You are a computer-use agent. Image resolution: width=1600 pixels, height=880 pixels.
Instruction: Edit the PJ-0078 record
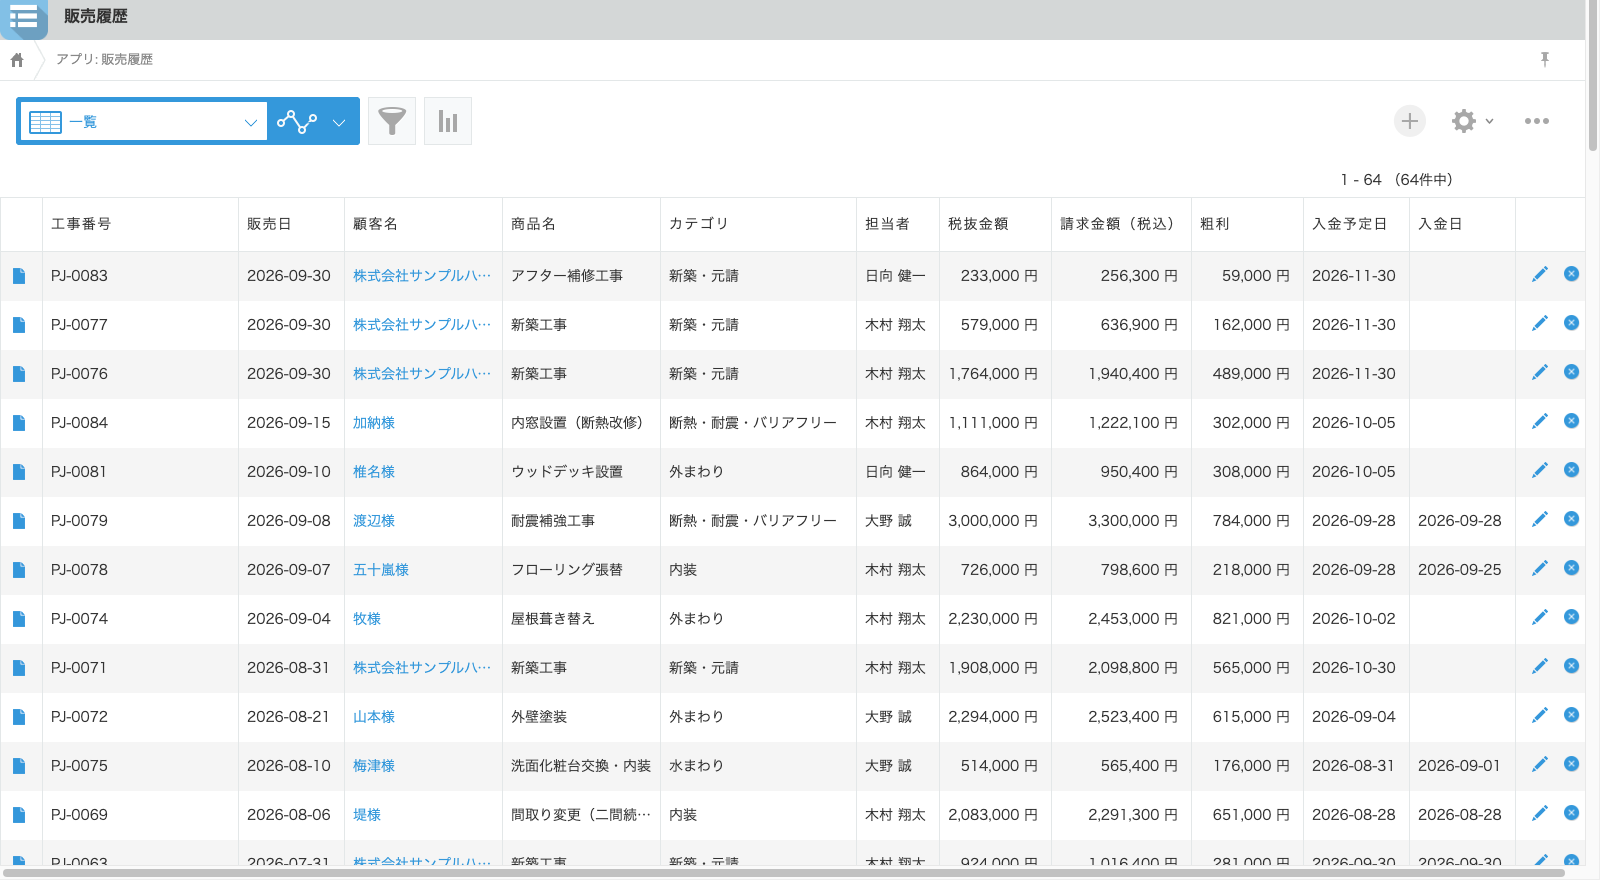click(x=1540, y=568)
